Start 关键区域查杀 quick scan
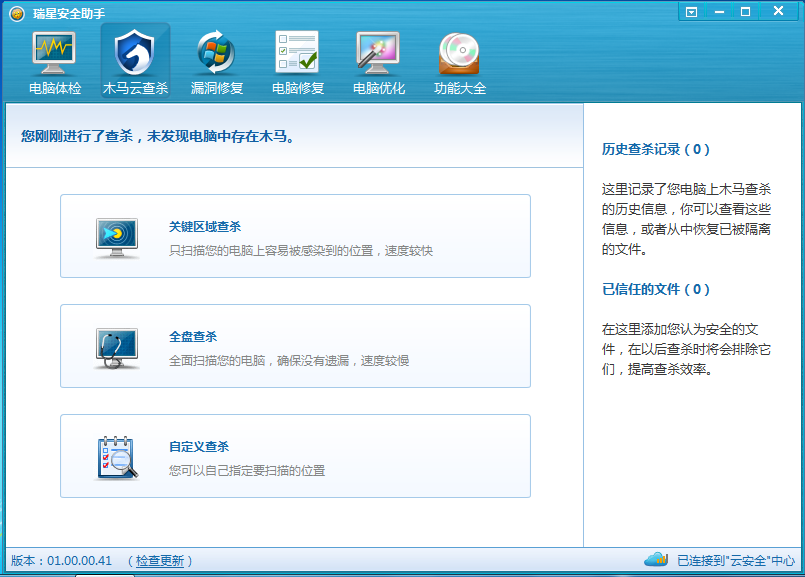This screenshot has width=805, height=577. coord(295,236)
